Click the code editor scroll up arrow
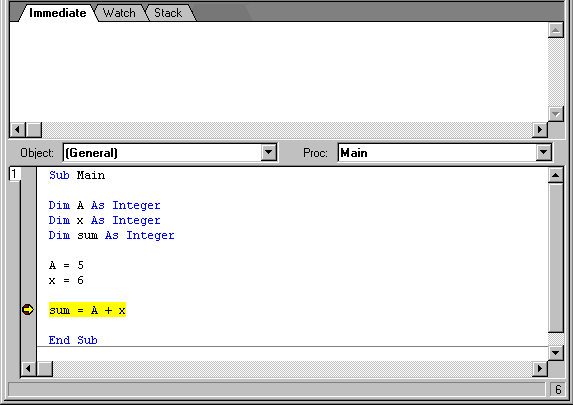Image resolution: width=573 pixels, height=405 pixels. [x=555, y=175]
